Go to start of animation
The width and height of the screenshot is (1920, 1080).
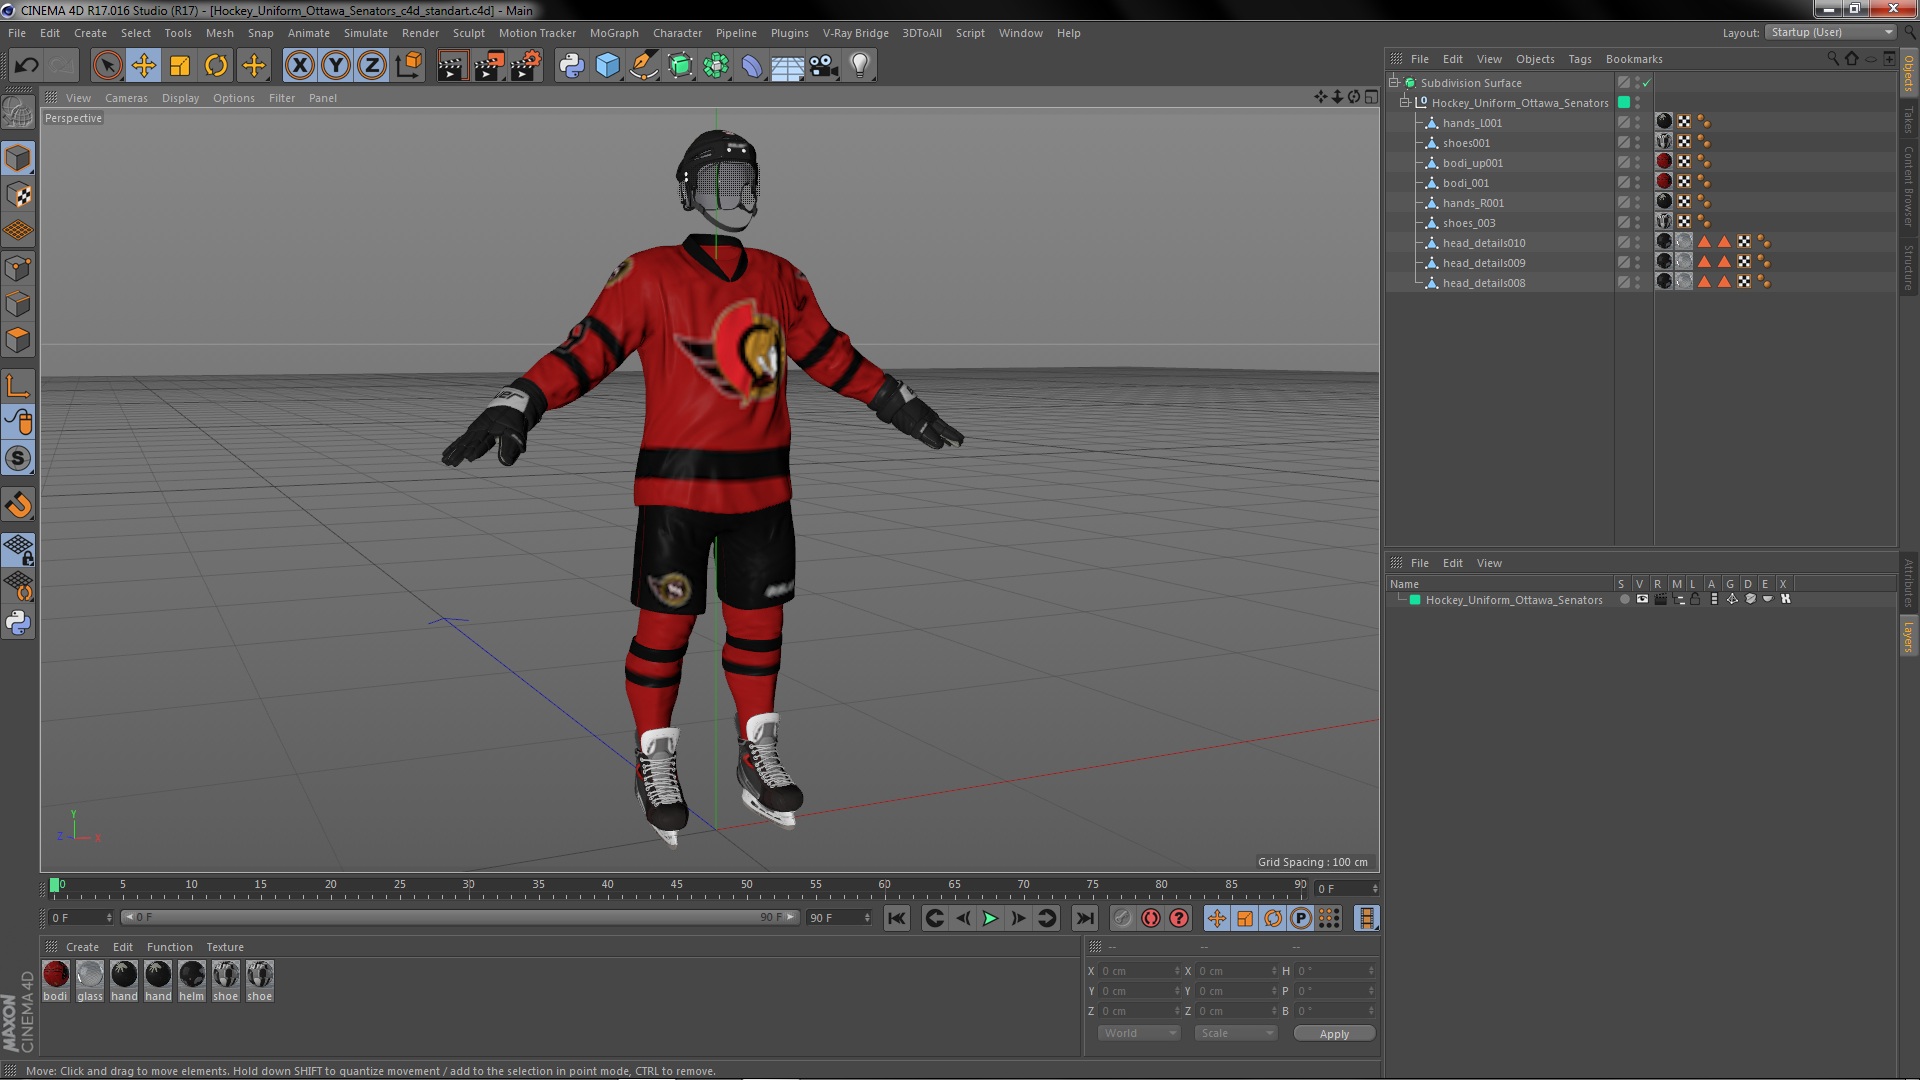click(x=897, y=918)
